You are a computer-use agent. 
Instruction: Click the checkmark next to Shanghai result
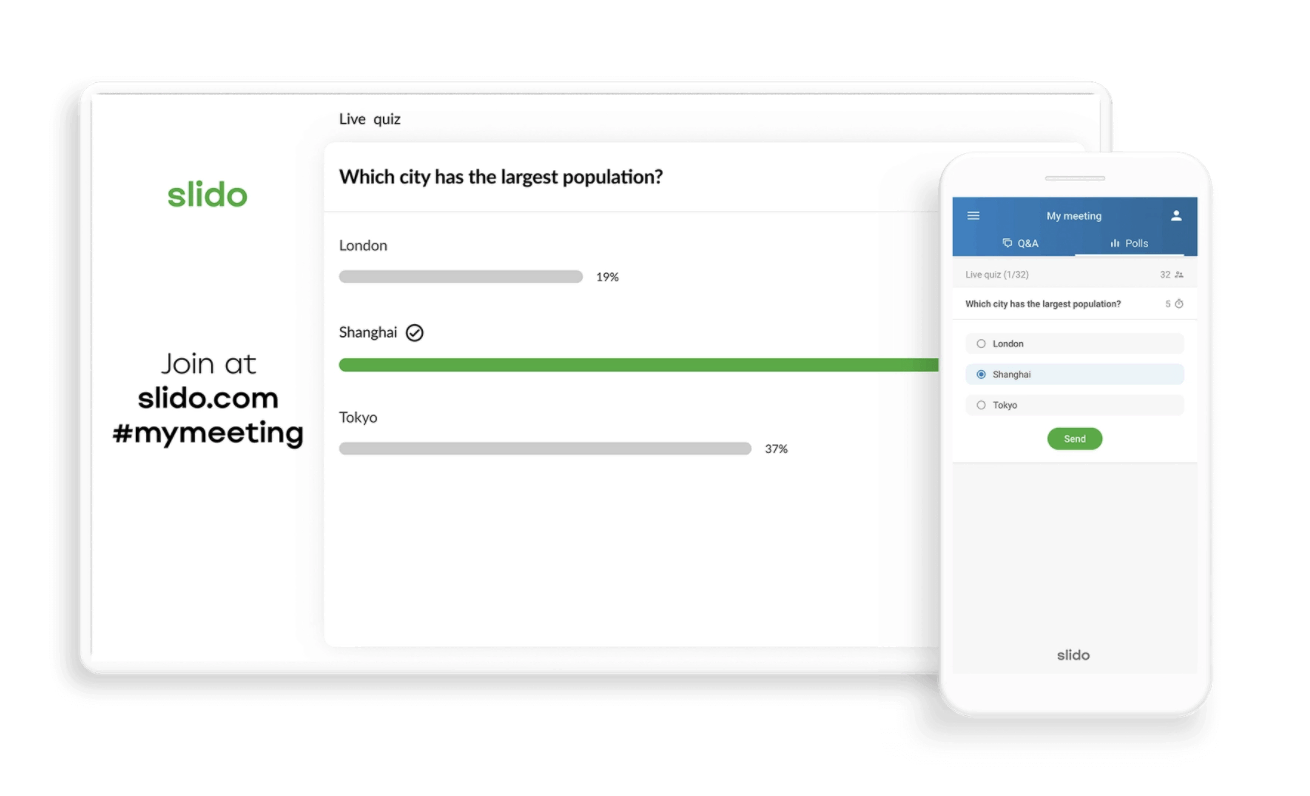pyautogui.click(x=414, y=332)
